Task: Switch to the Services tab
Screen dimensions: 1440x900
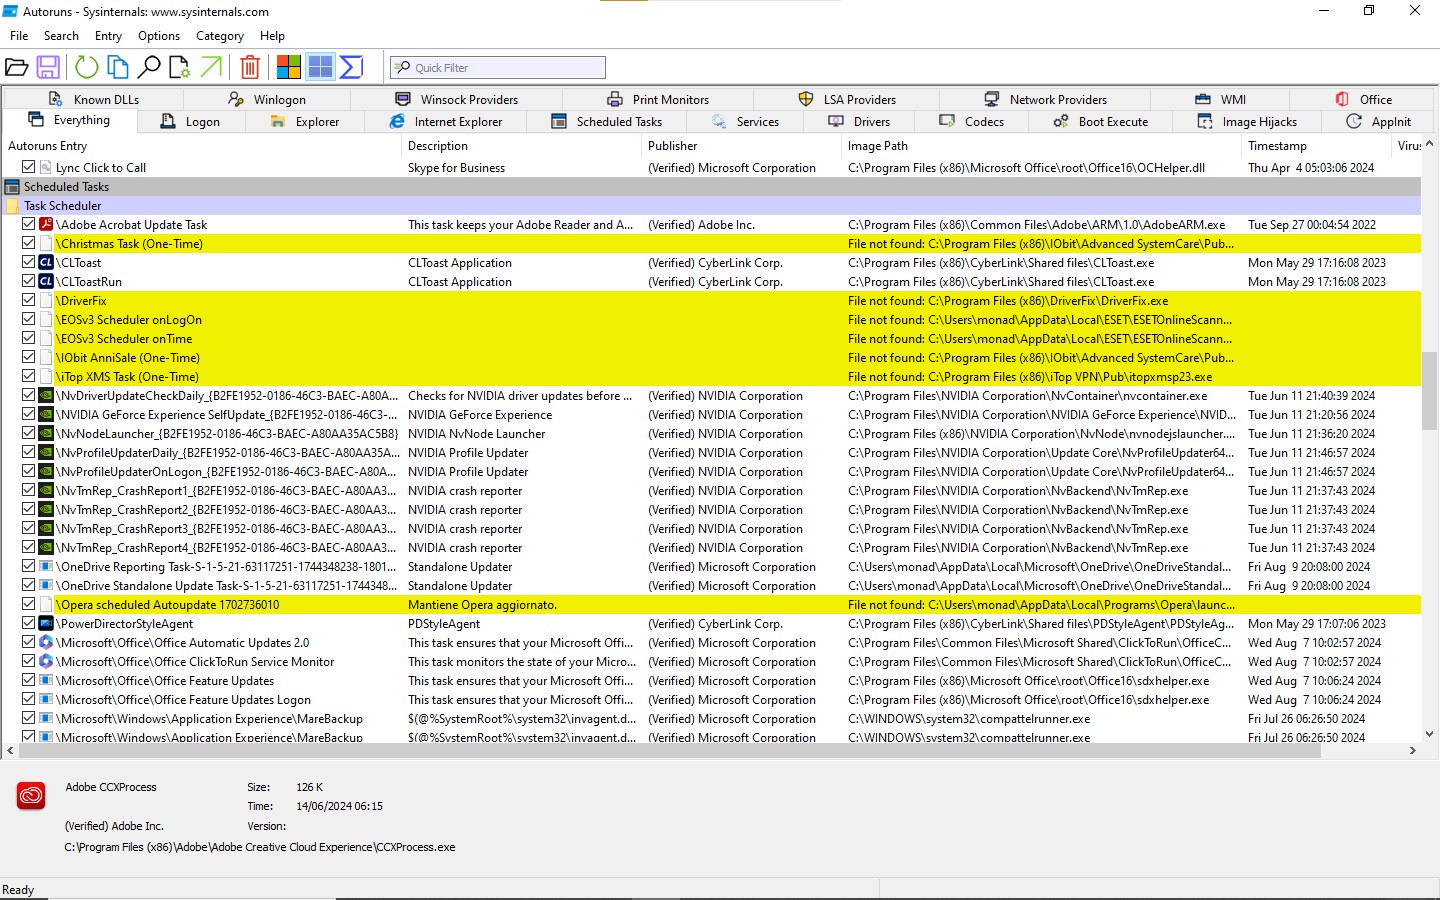Action: click(745, 122)
